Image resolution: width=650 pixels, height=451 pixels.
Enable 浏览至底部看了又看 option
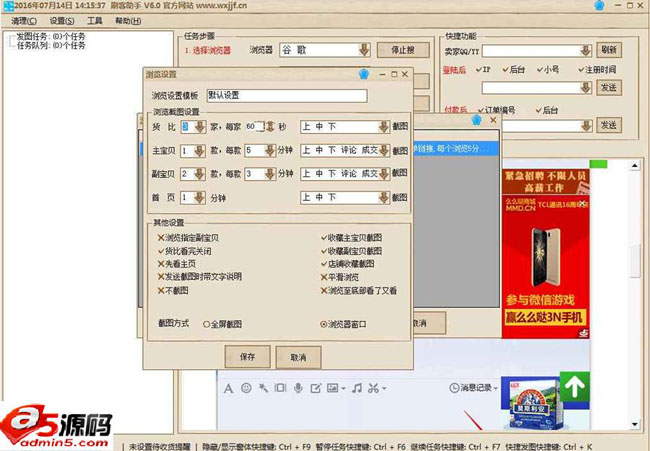(x=359, y=291)
